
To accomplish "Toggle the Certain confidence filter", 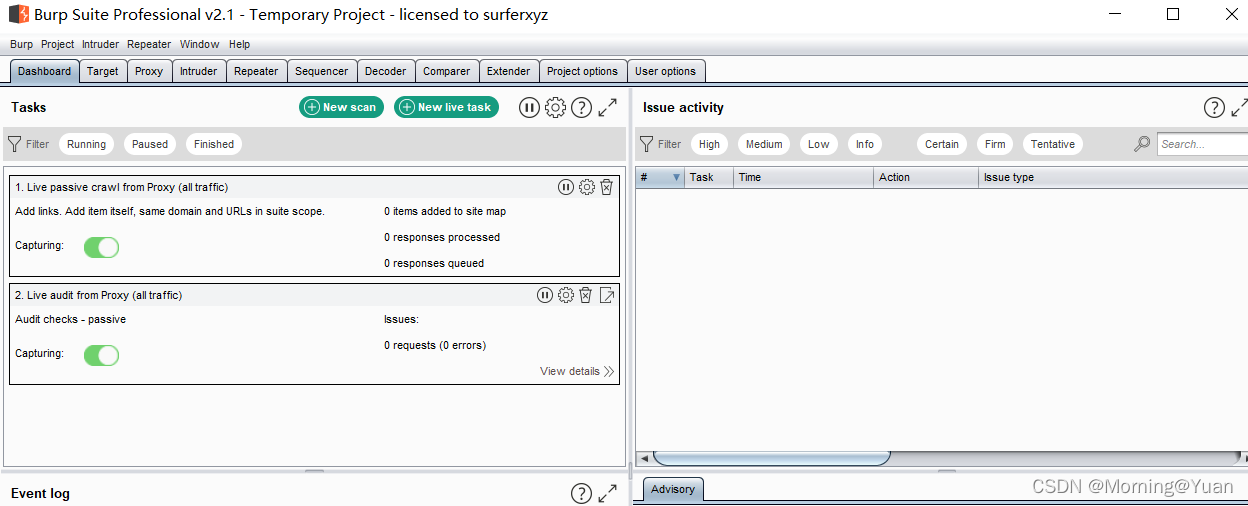I will [x=942, y=144].
